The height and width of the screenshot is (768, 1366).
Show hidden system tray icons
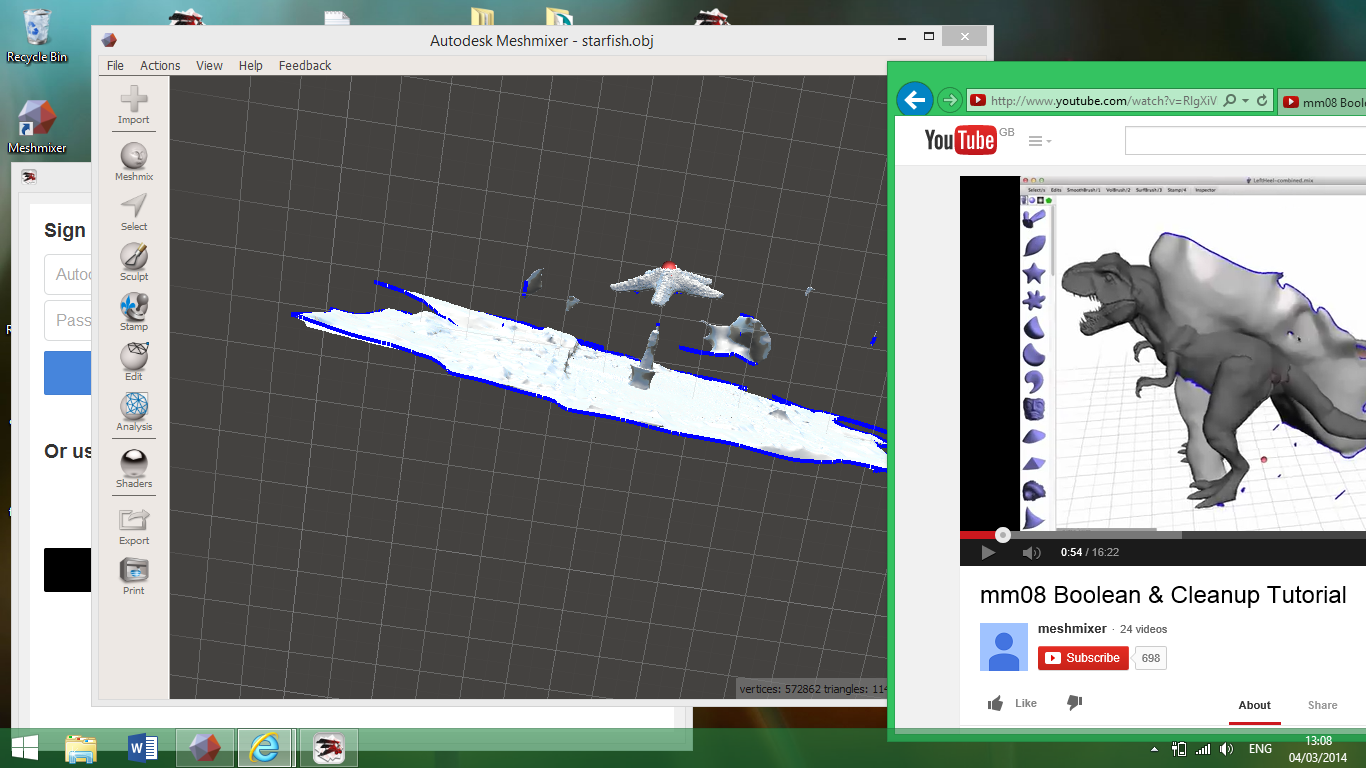[x=1155, y=749]
